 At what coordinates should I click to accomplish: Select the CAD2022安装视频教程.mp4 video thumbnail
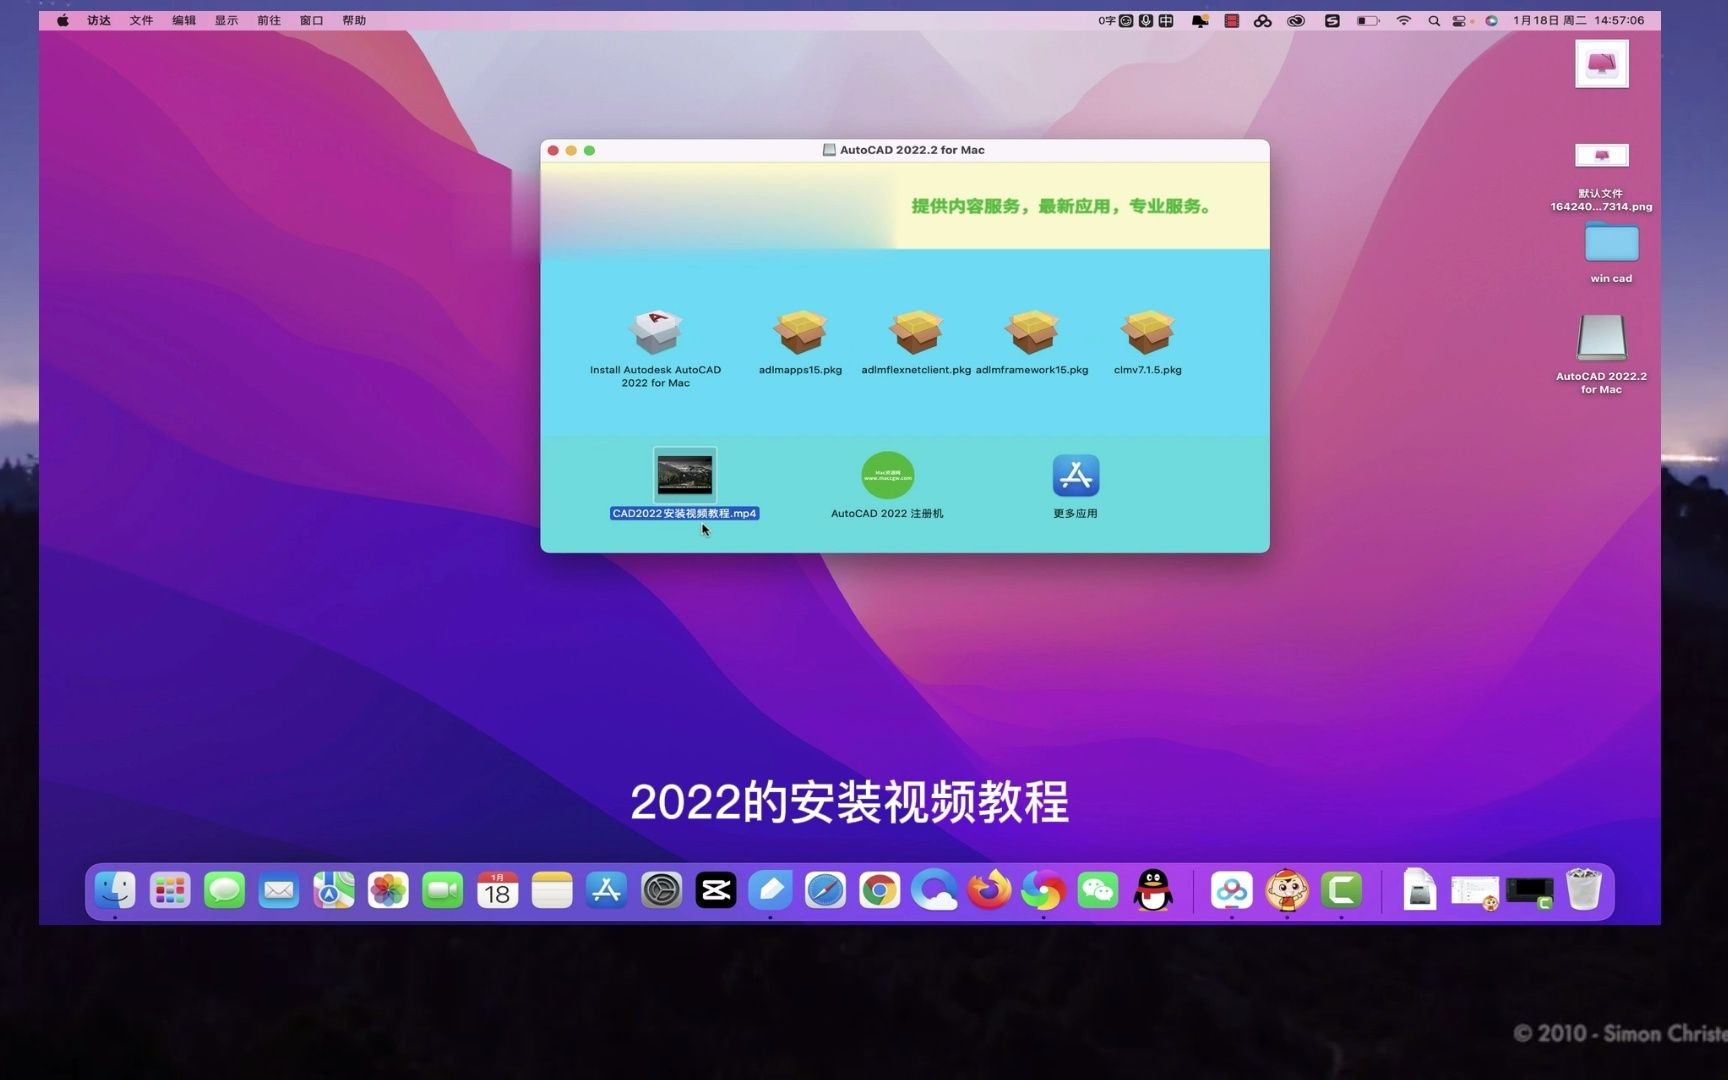tap(685, 475)
